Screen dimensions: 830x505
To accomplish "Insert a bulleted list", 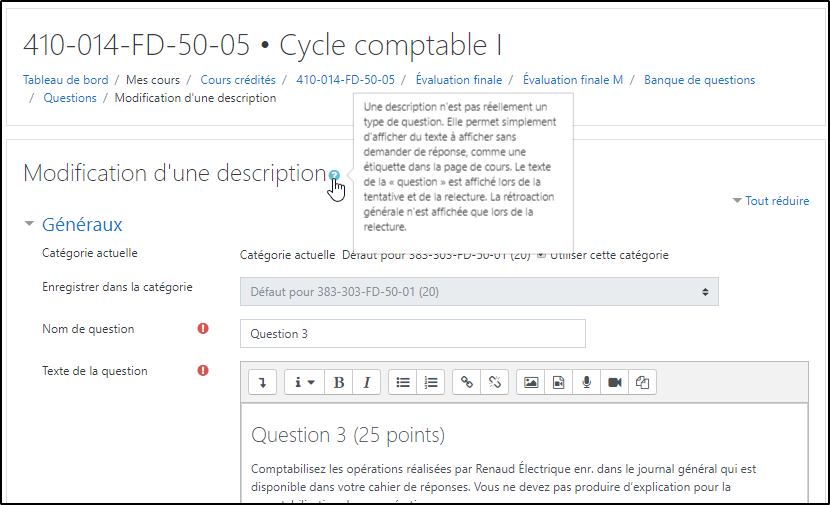I will click(x=403, y=382).
